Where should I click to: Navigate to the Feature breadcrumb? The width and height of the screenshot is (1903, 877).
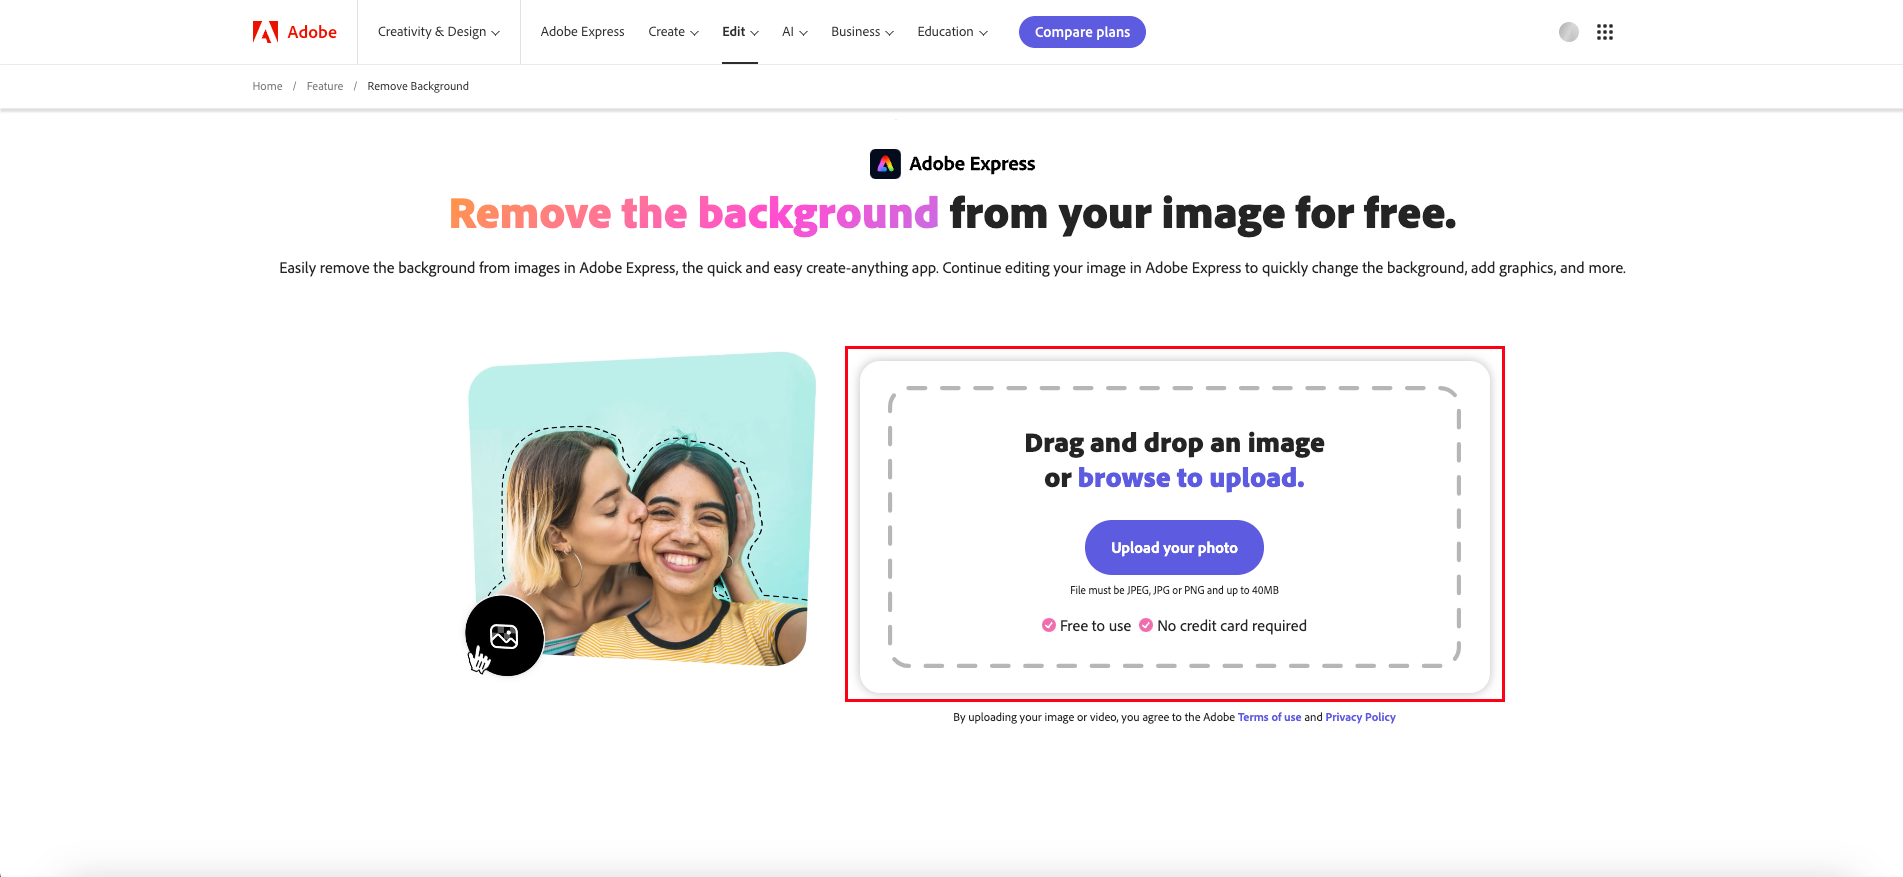click(325, 86)
